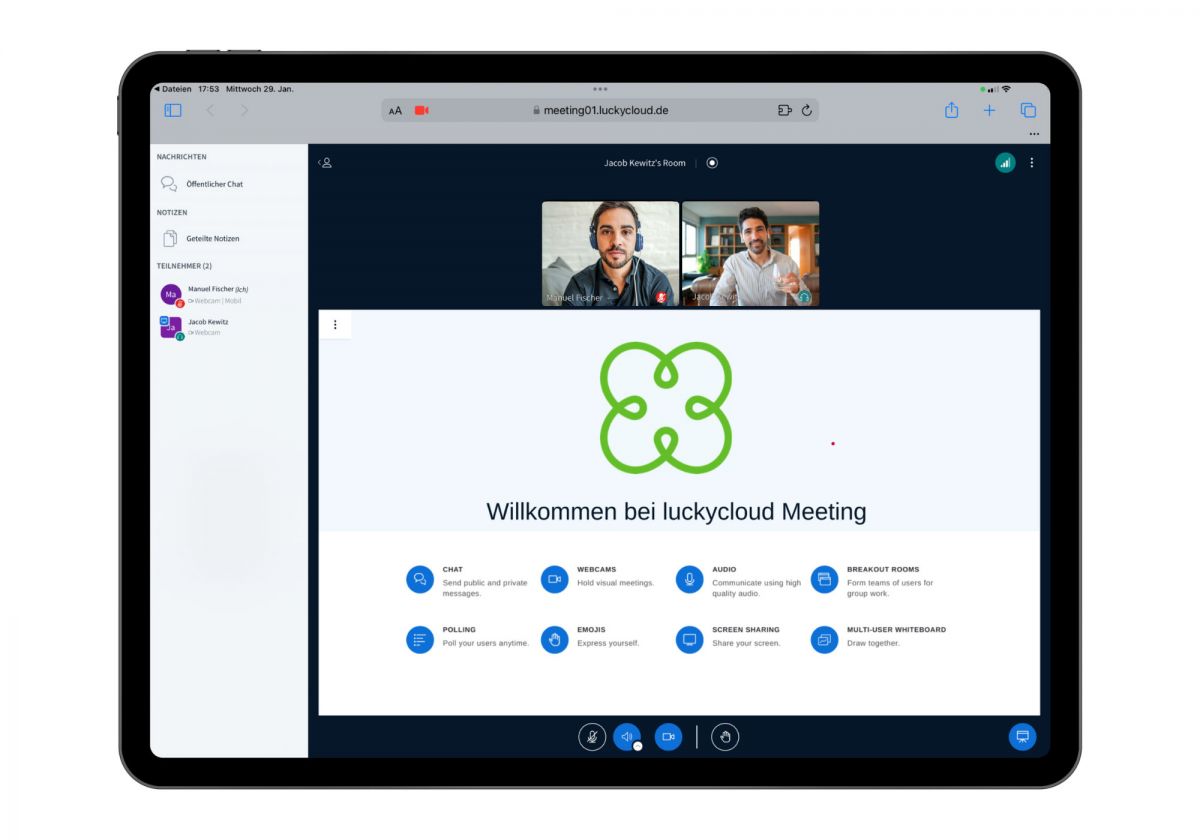Viewport: 1200px width, 840px height.
Task: Click the Audio feature icon on slide
Action: point(689,580)
